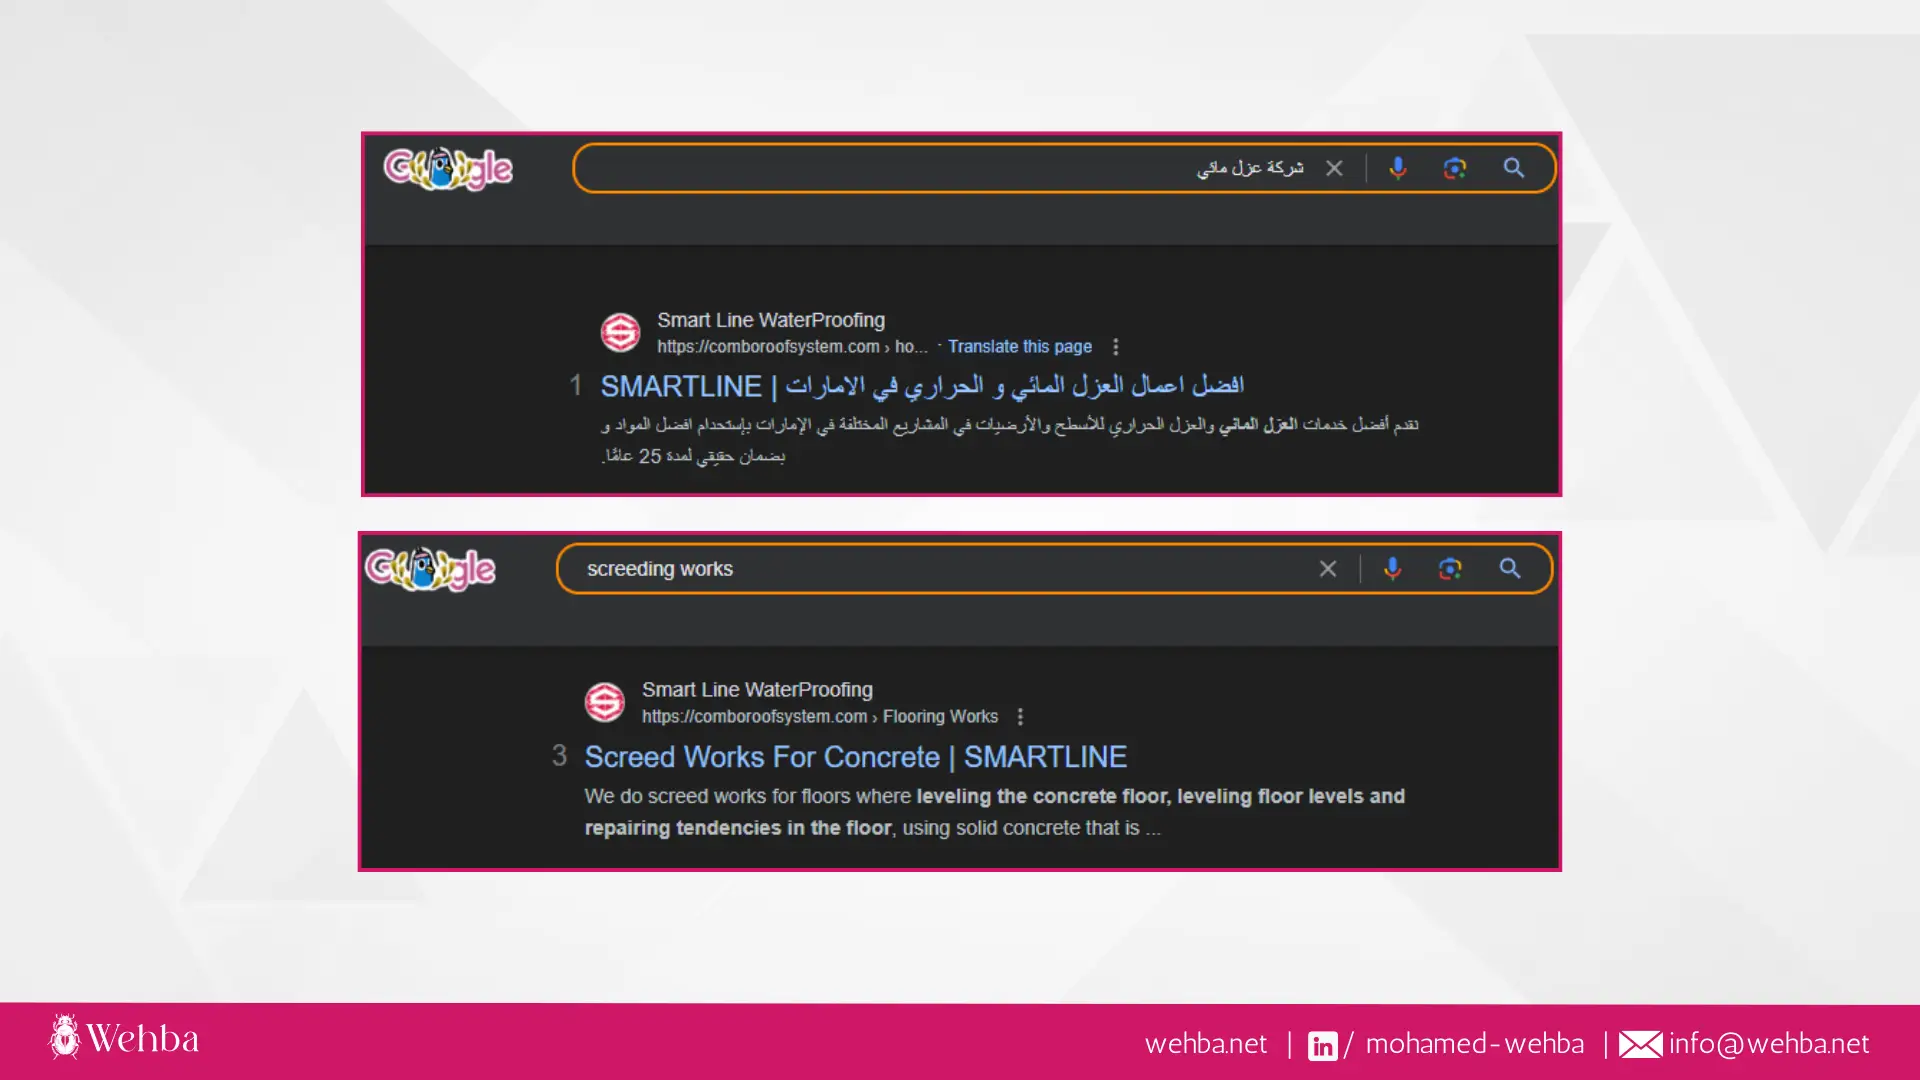Click the 'Translate this page' link
This screenshot has height=1080, width=1920.
click(1019, 347)
